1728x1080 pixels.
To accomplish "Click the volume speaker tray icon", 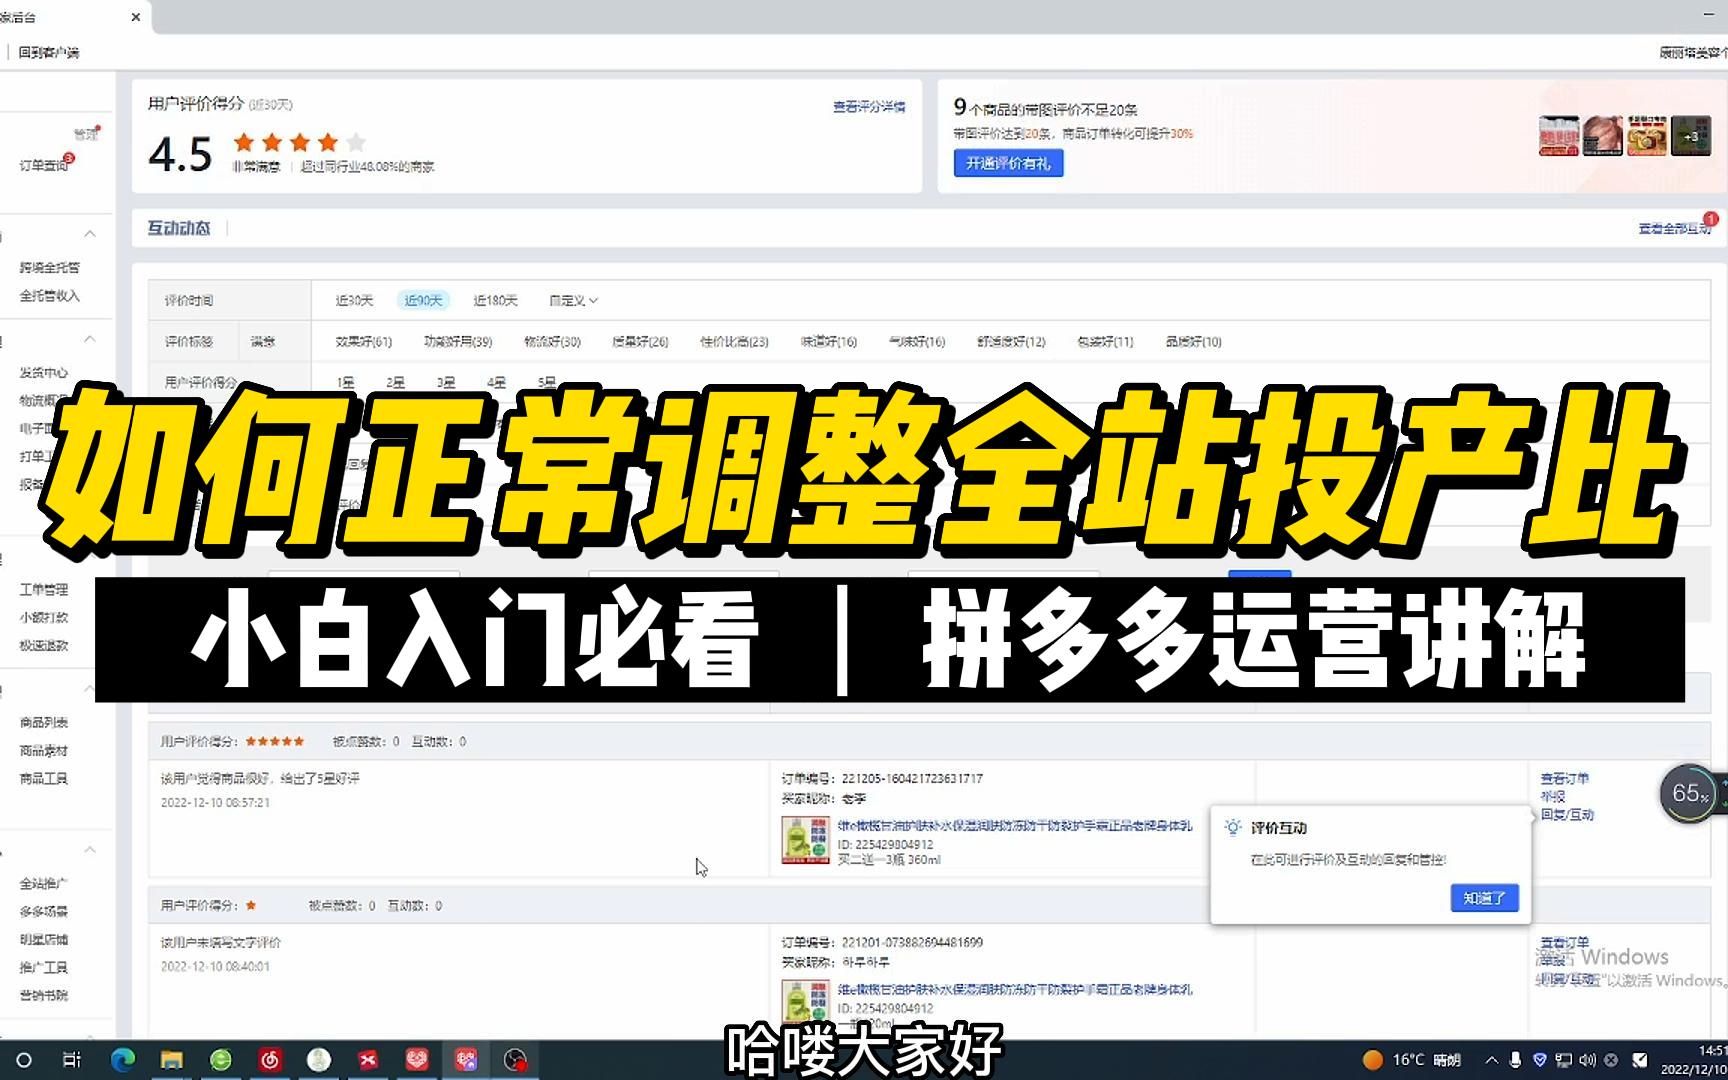I will tap(1588, 1060).
